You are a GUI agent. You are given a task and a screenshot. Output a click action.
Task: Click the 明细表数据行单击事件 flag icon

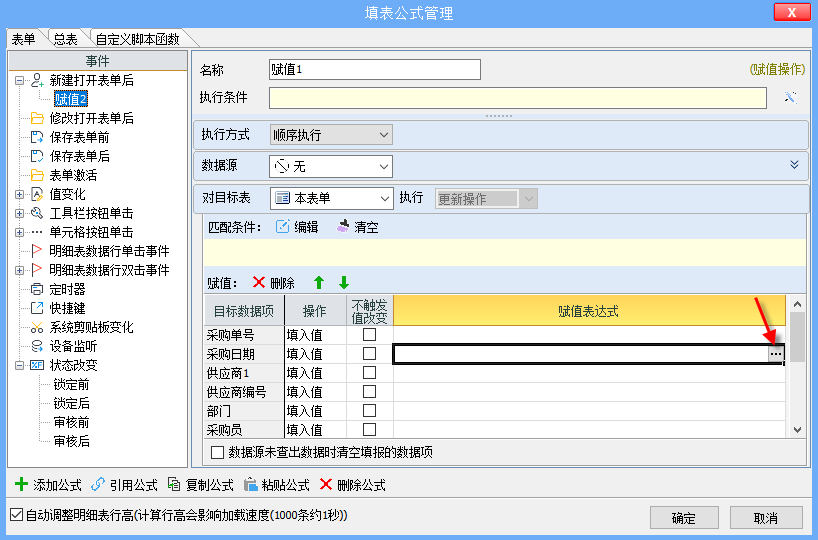[37, 251]
